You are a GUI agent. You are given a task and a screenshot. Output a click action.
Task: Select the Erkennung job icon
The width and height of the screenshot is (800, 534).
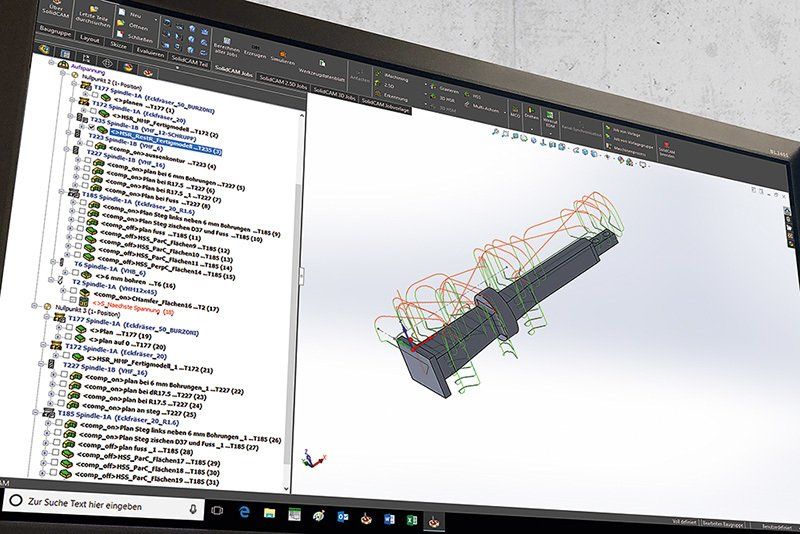pos(378,93)
